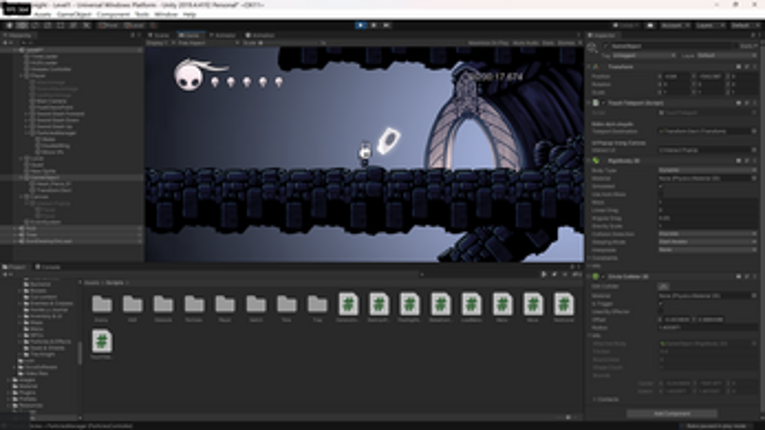The height and width of the screenshot is (430, 765).
Task: Open the Collision Detection dropdown
Action: pos(707,234)
